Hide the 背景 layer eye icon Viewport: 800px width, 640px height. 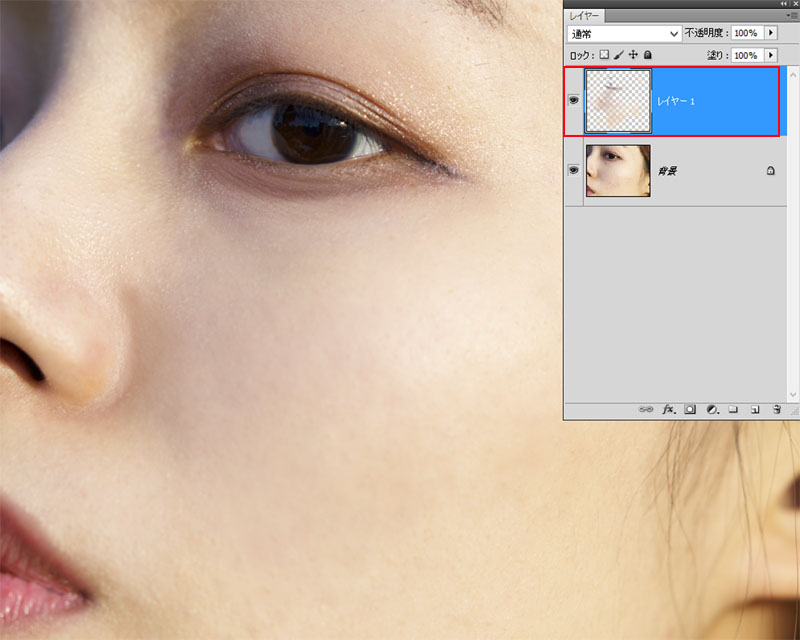point(573,170)
